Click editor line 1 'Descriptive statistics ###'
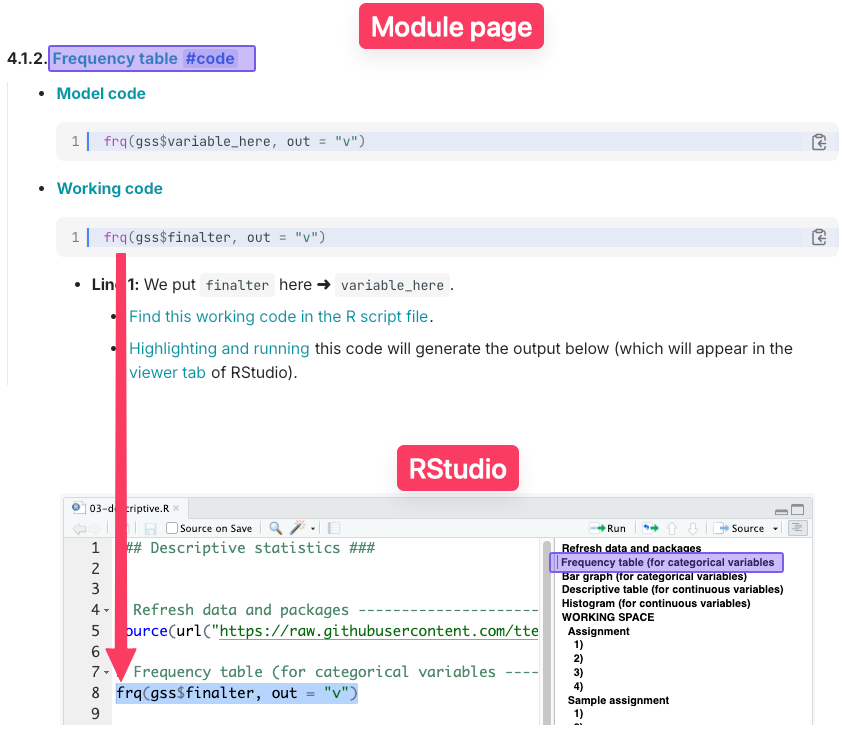This screenshot has width=842, height=730. pyautogui.click(x=250, y=548)
